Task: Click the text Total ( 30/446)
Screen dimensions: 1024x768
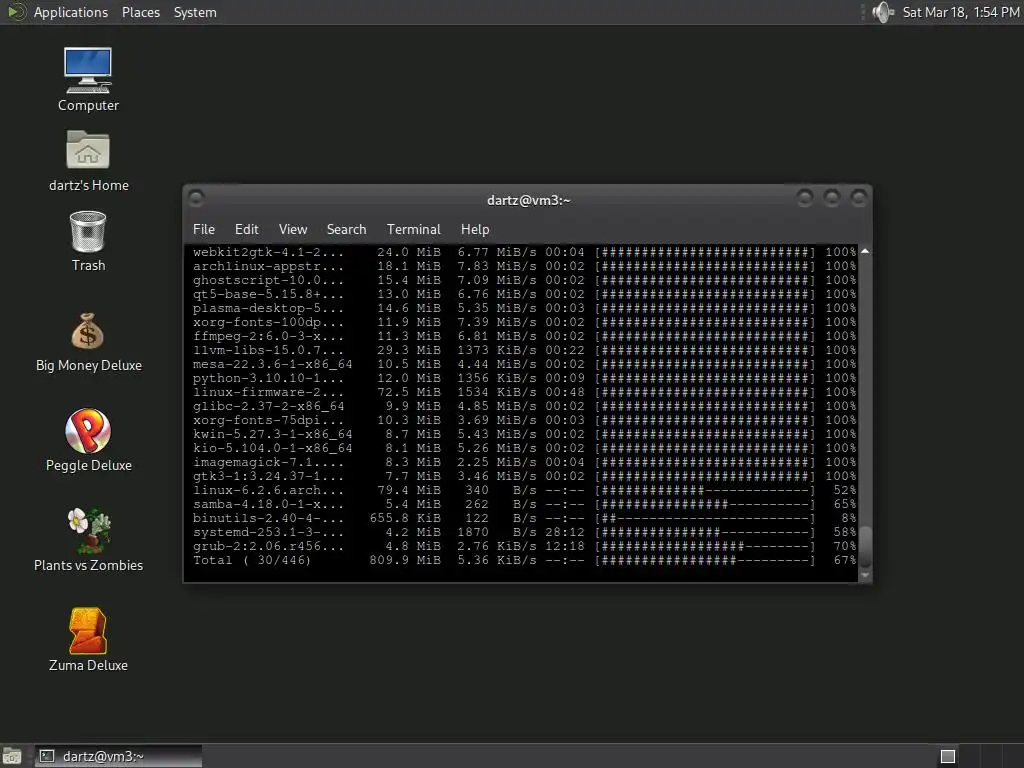Action: (x=252, y=560)
